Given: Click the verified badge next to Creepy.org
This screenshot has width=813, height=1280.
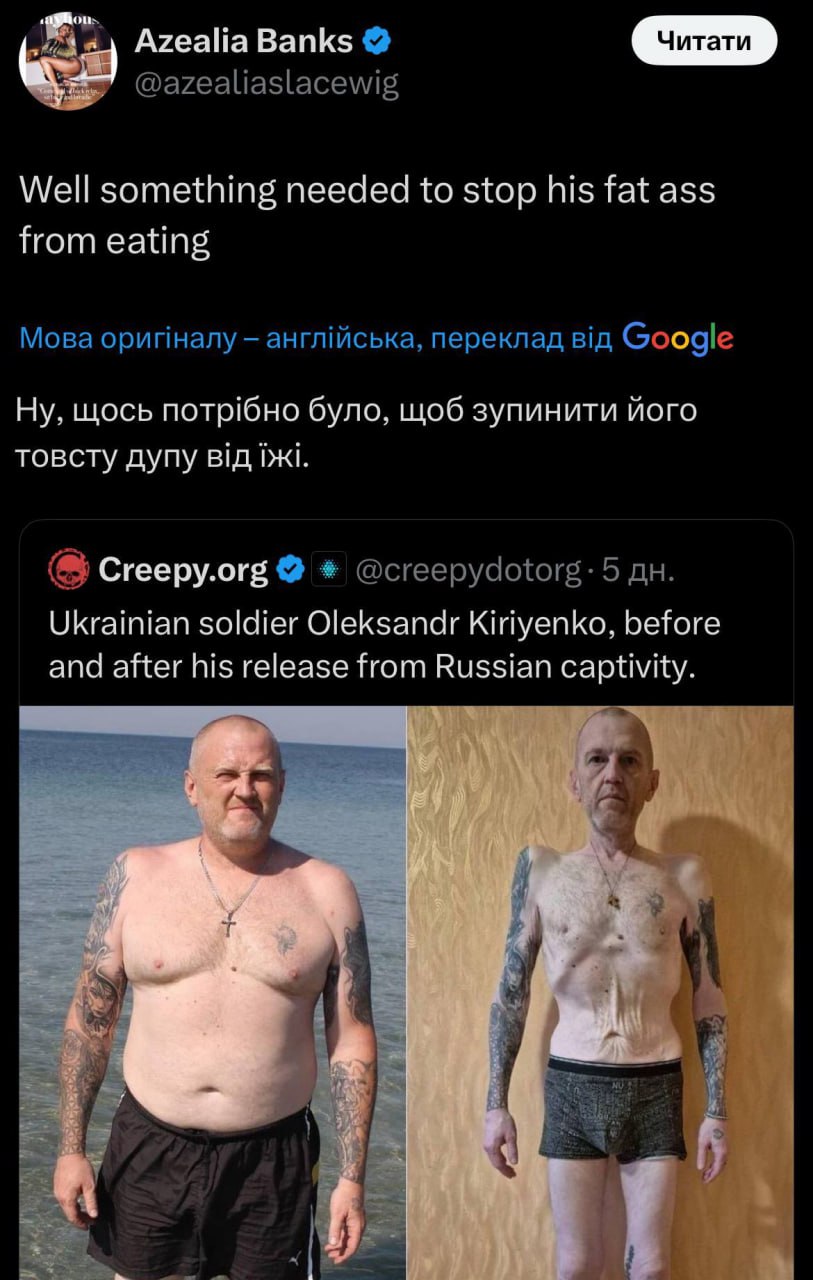Looking at the screenshot, I should [x=289, y=570].
